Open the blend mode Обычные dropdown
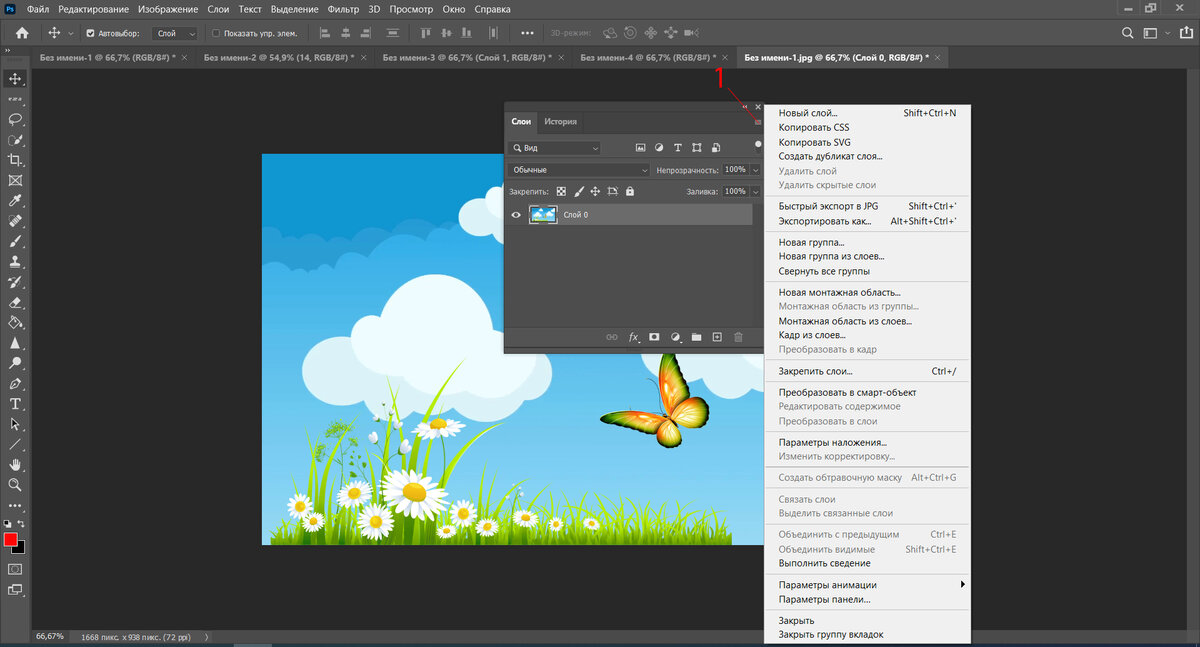 point(579,170)
